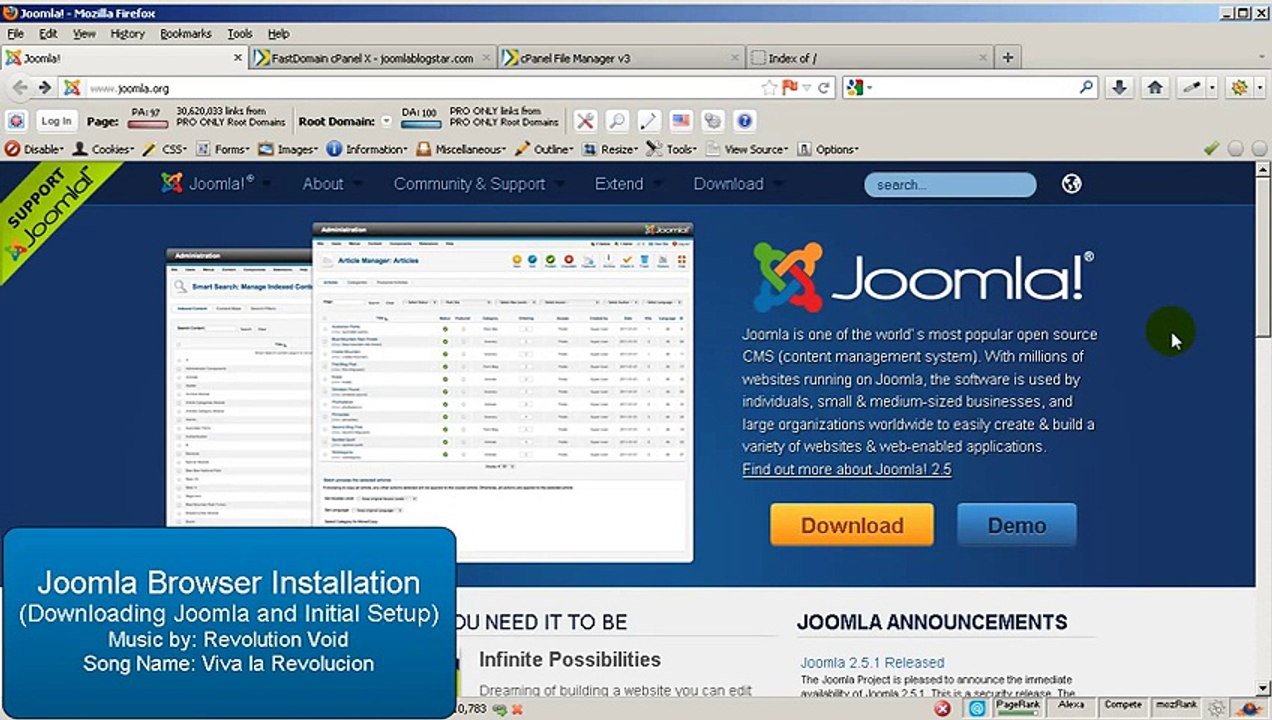
Task: Click the SEO toolbar pencil highlight icon
Action: pyautogui.click(x=649, y=121)
